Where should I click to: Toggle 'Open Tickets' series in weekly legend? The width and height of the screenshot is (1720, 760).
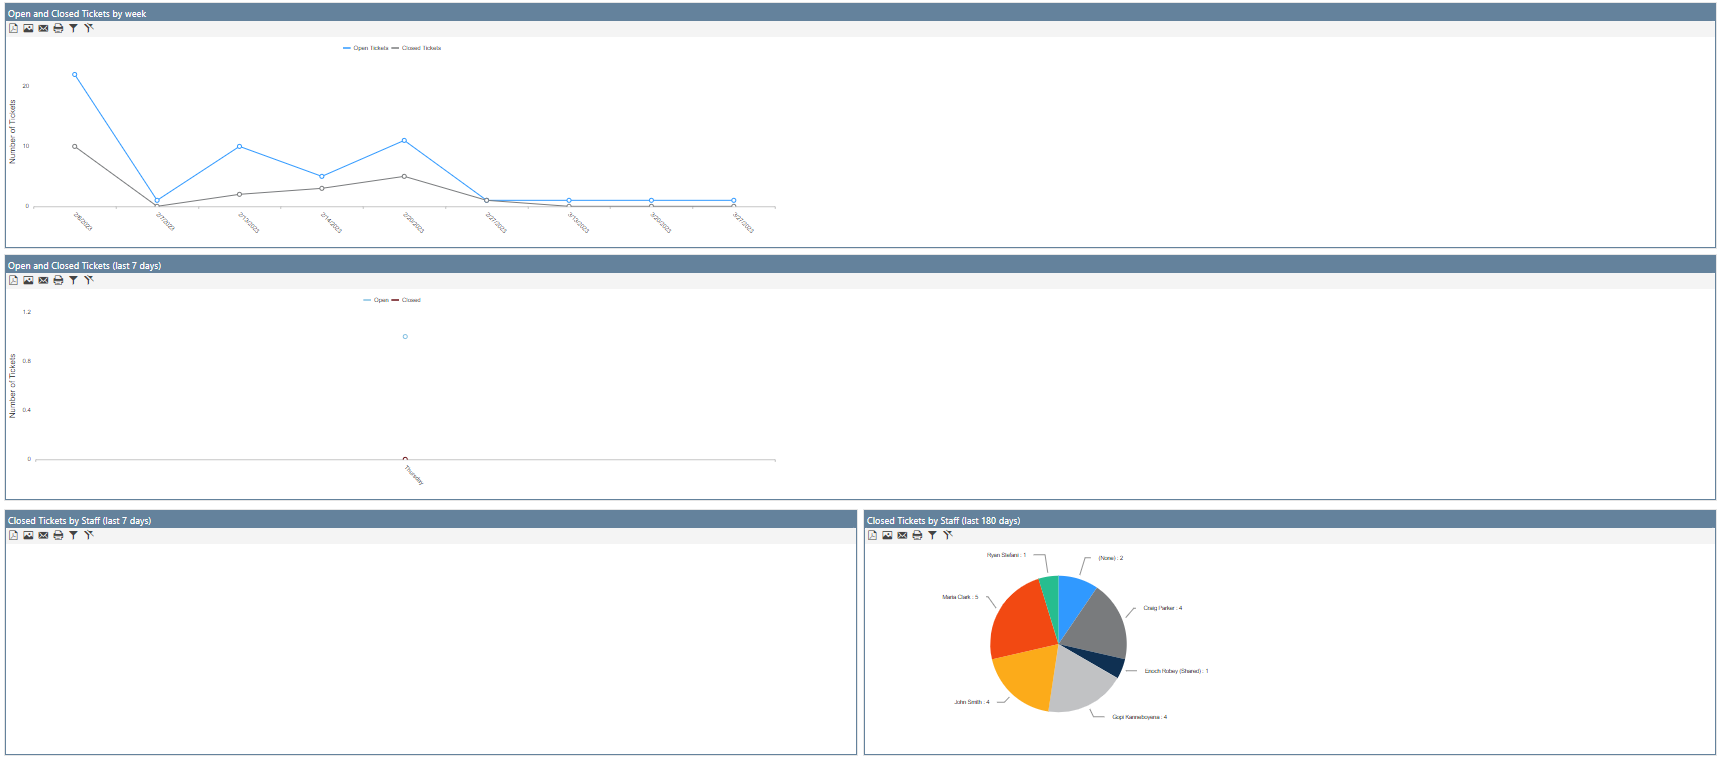coord(366,48)
